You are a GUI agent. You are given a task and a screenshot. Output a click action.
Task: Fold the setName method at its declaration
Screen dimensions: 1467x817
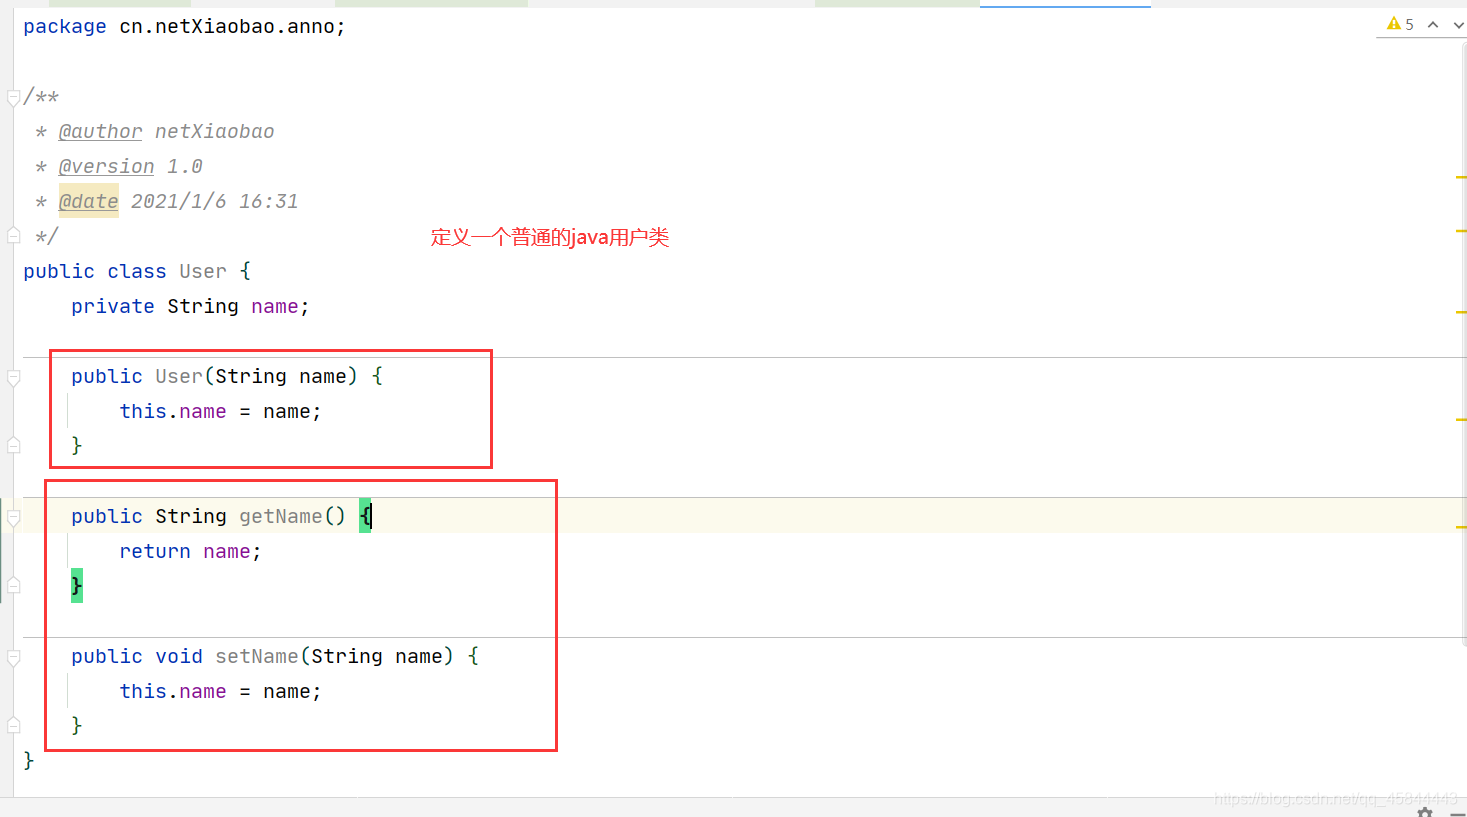[x=13, y=657]
